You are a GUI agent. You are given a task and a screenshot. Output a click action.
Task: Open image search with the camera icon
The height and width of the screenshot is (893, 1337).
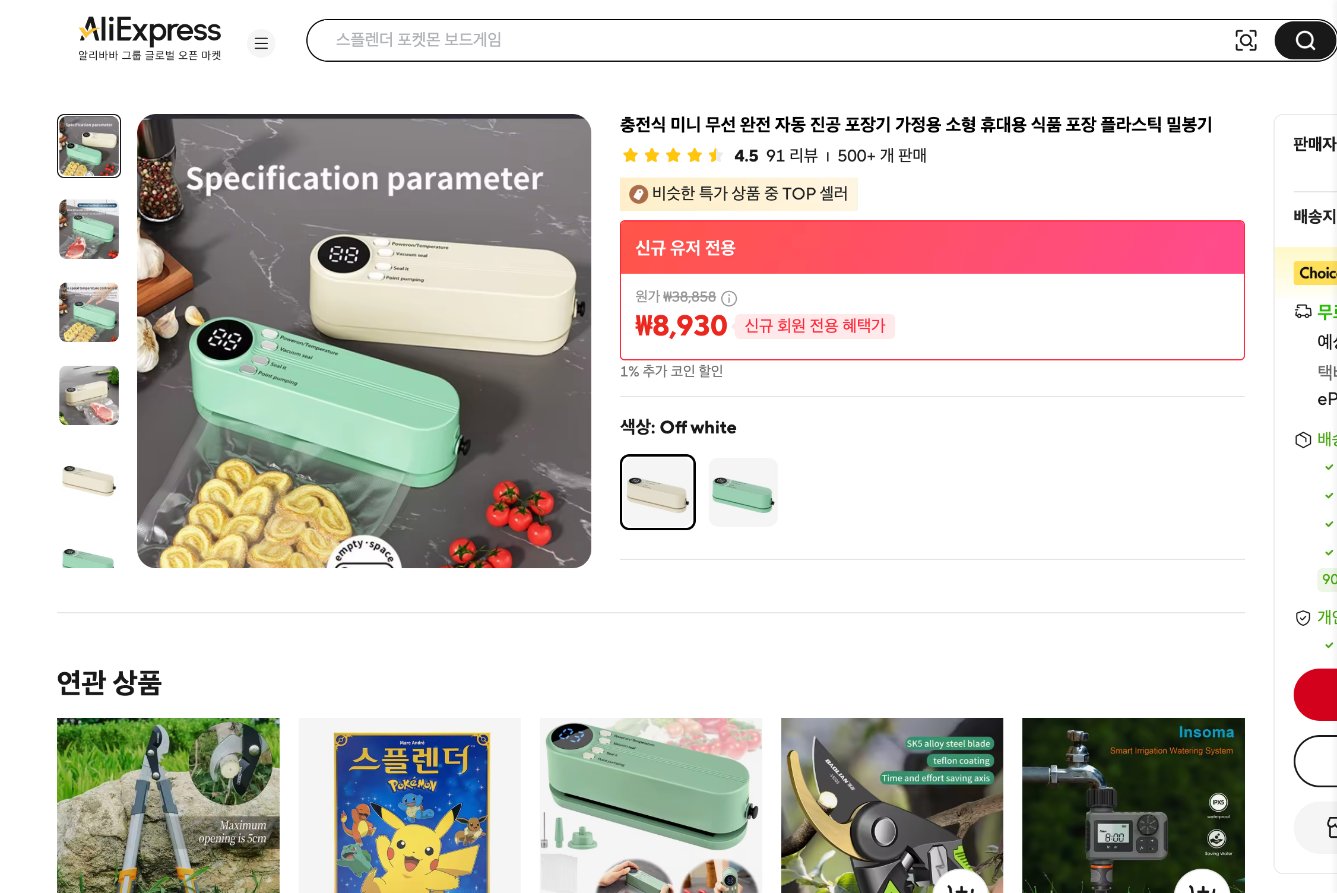coord(1246,40)
